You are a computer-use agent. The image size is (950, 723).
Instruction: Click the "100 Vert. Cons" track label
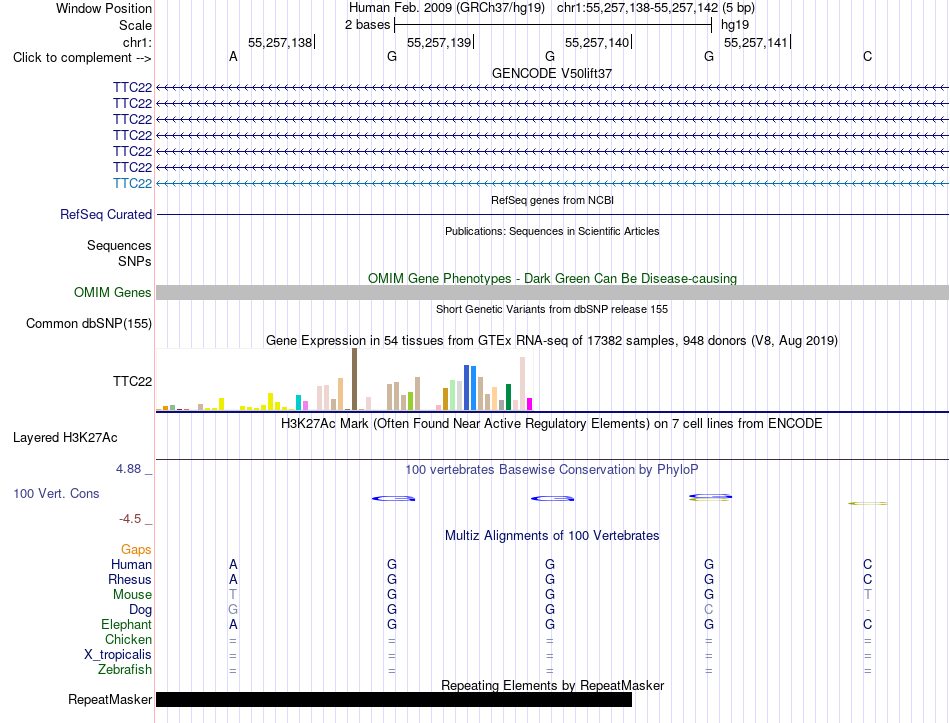56,493
